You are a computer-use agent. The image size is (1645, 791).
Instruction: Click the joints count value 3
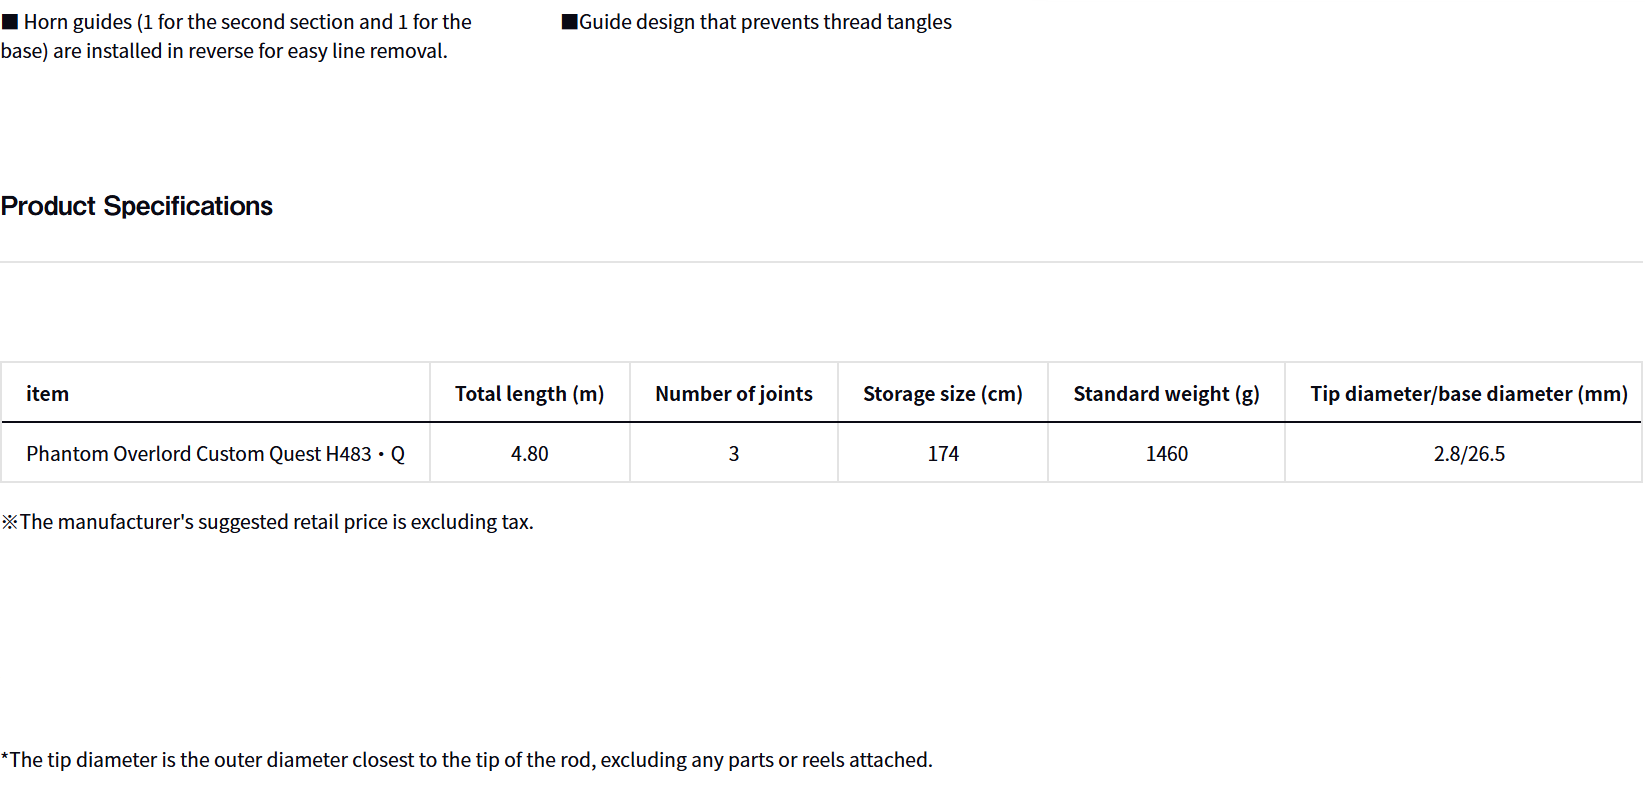733,454
